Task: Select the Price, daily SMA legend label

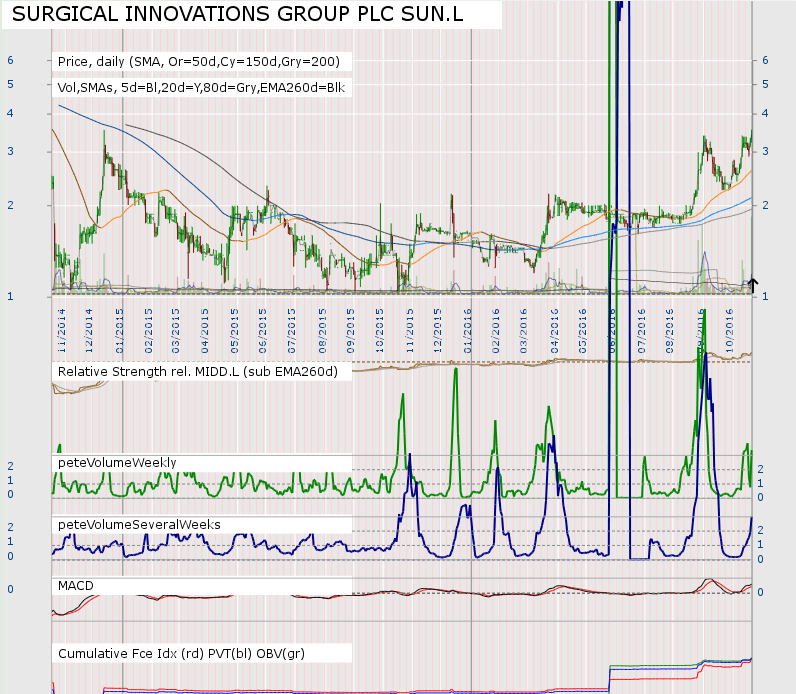Action: pyautogui.click(x=204, y=61)
